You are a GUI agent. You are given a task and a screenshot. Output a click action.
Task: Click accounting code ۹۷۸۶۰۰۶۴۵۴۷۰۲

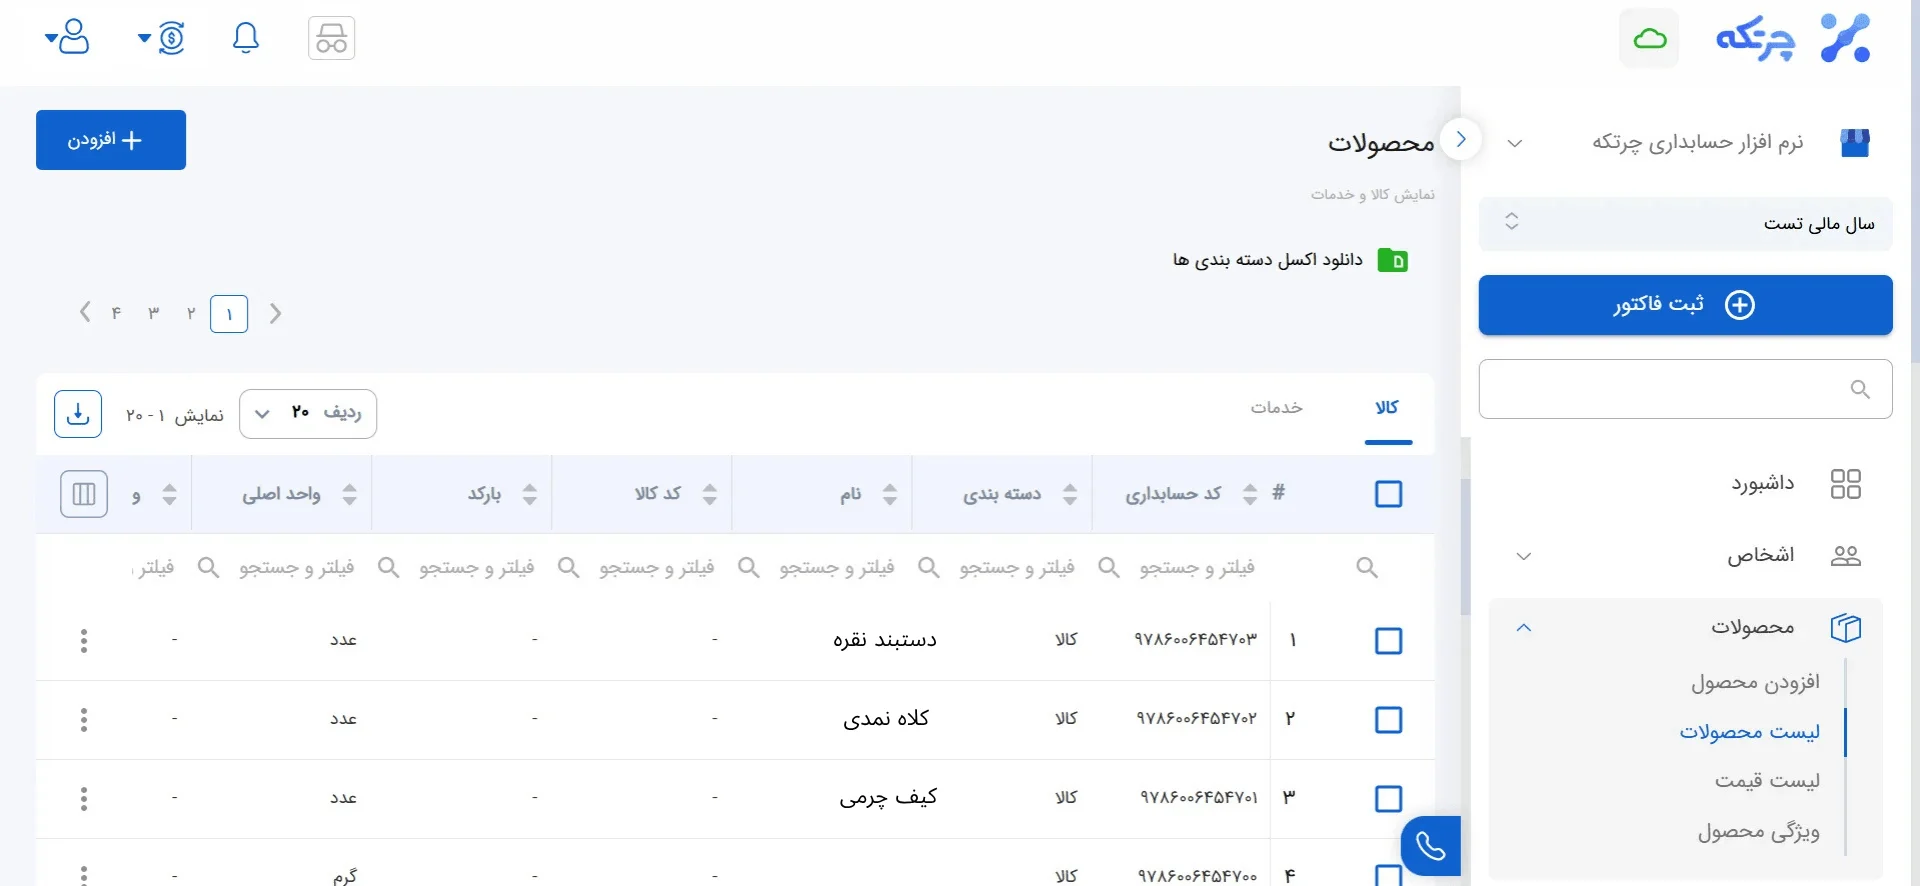tap(1196, 719)
